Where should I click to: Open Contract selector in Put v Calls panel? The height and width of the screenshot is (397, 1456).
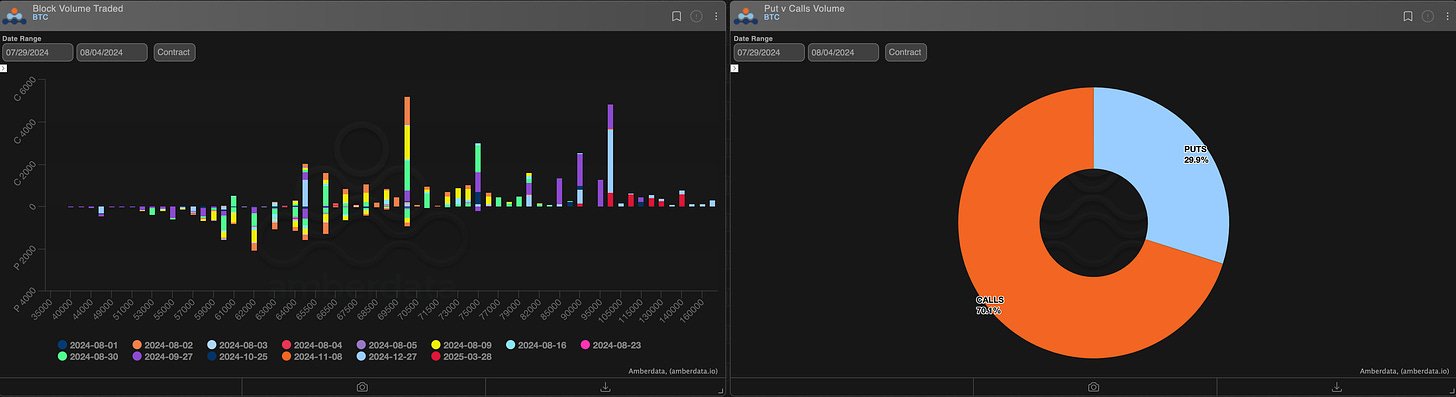coord(906,52)
